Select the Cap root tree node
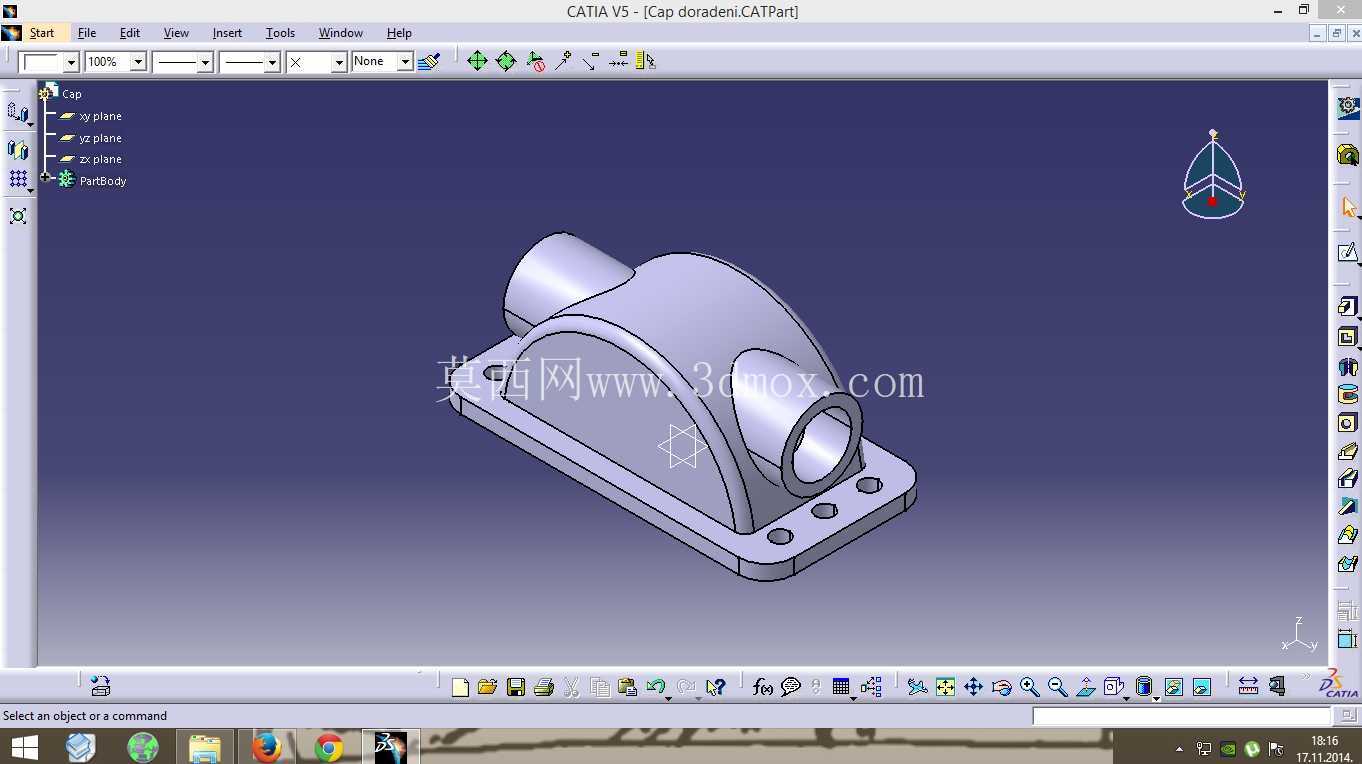Screen dimensions: 1362x764 coord(72,94)
